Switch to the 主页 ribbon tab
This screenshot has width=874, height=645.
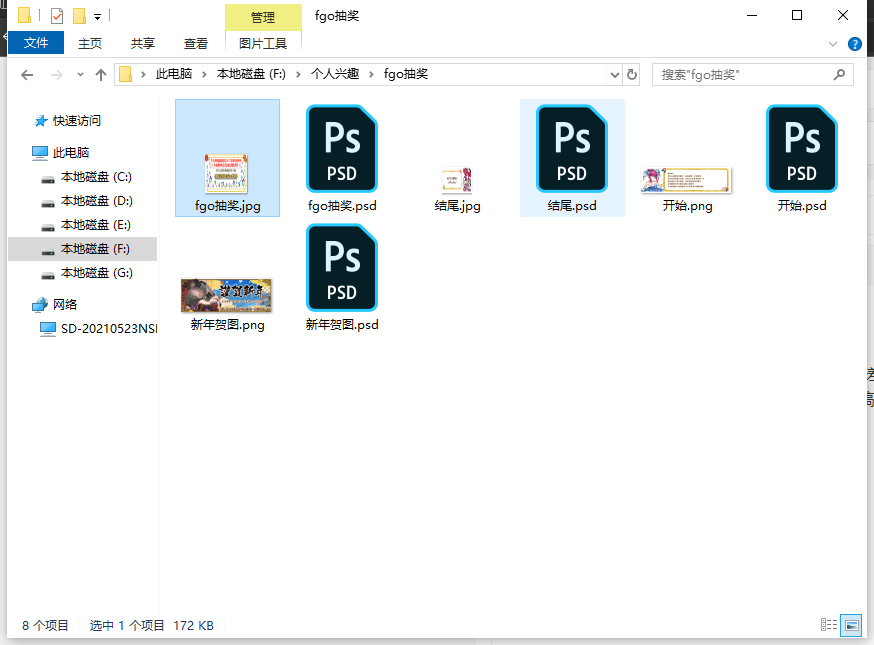point(90,43)
